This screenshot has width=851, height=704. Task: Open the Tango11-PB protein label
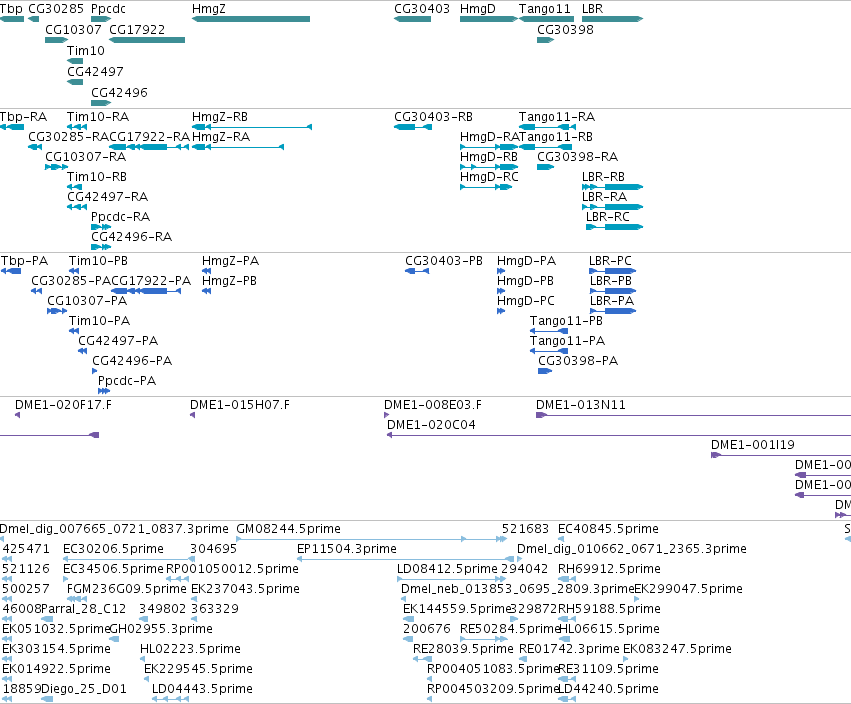[x=567, y=321]
